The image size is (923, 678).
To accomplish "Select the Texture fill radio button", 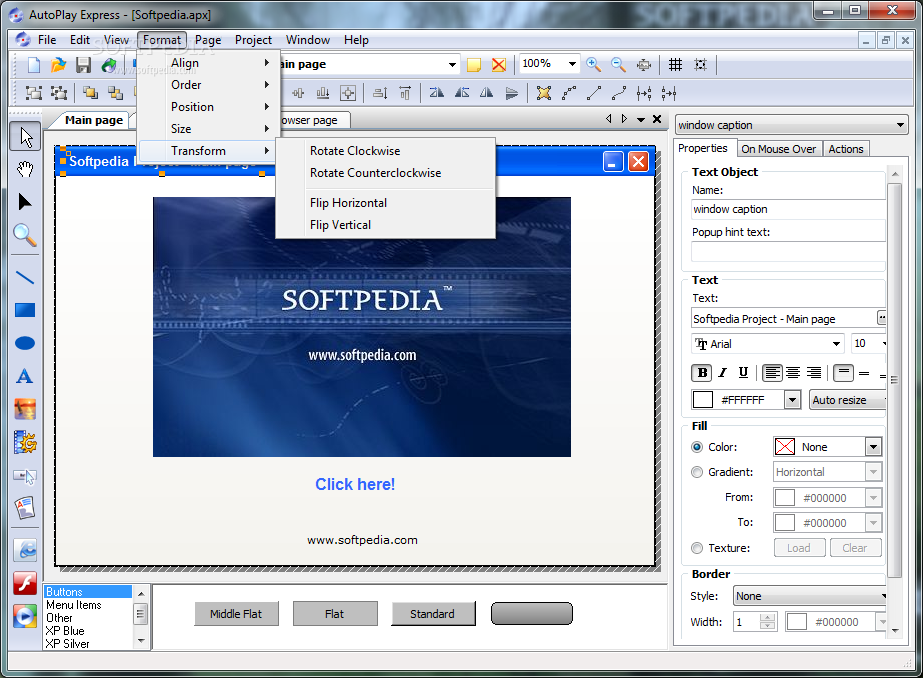I will (x=697, y=548).
